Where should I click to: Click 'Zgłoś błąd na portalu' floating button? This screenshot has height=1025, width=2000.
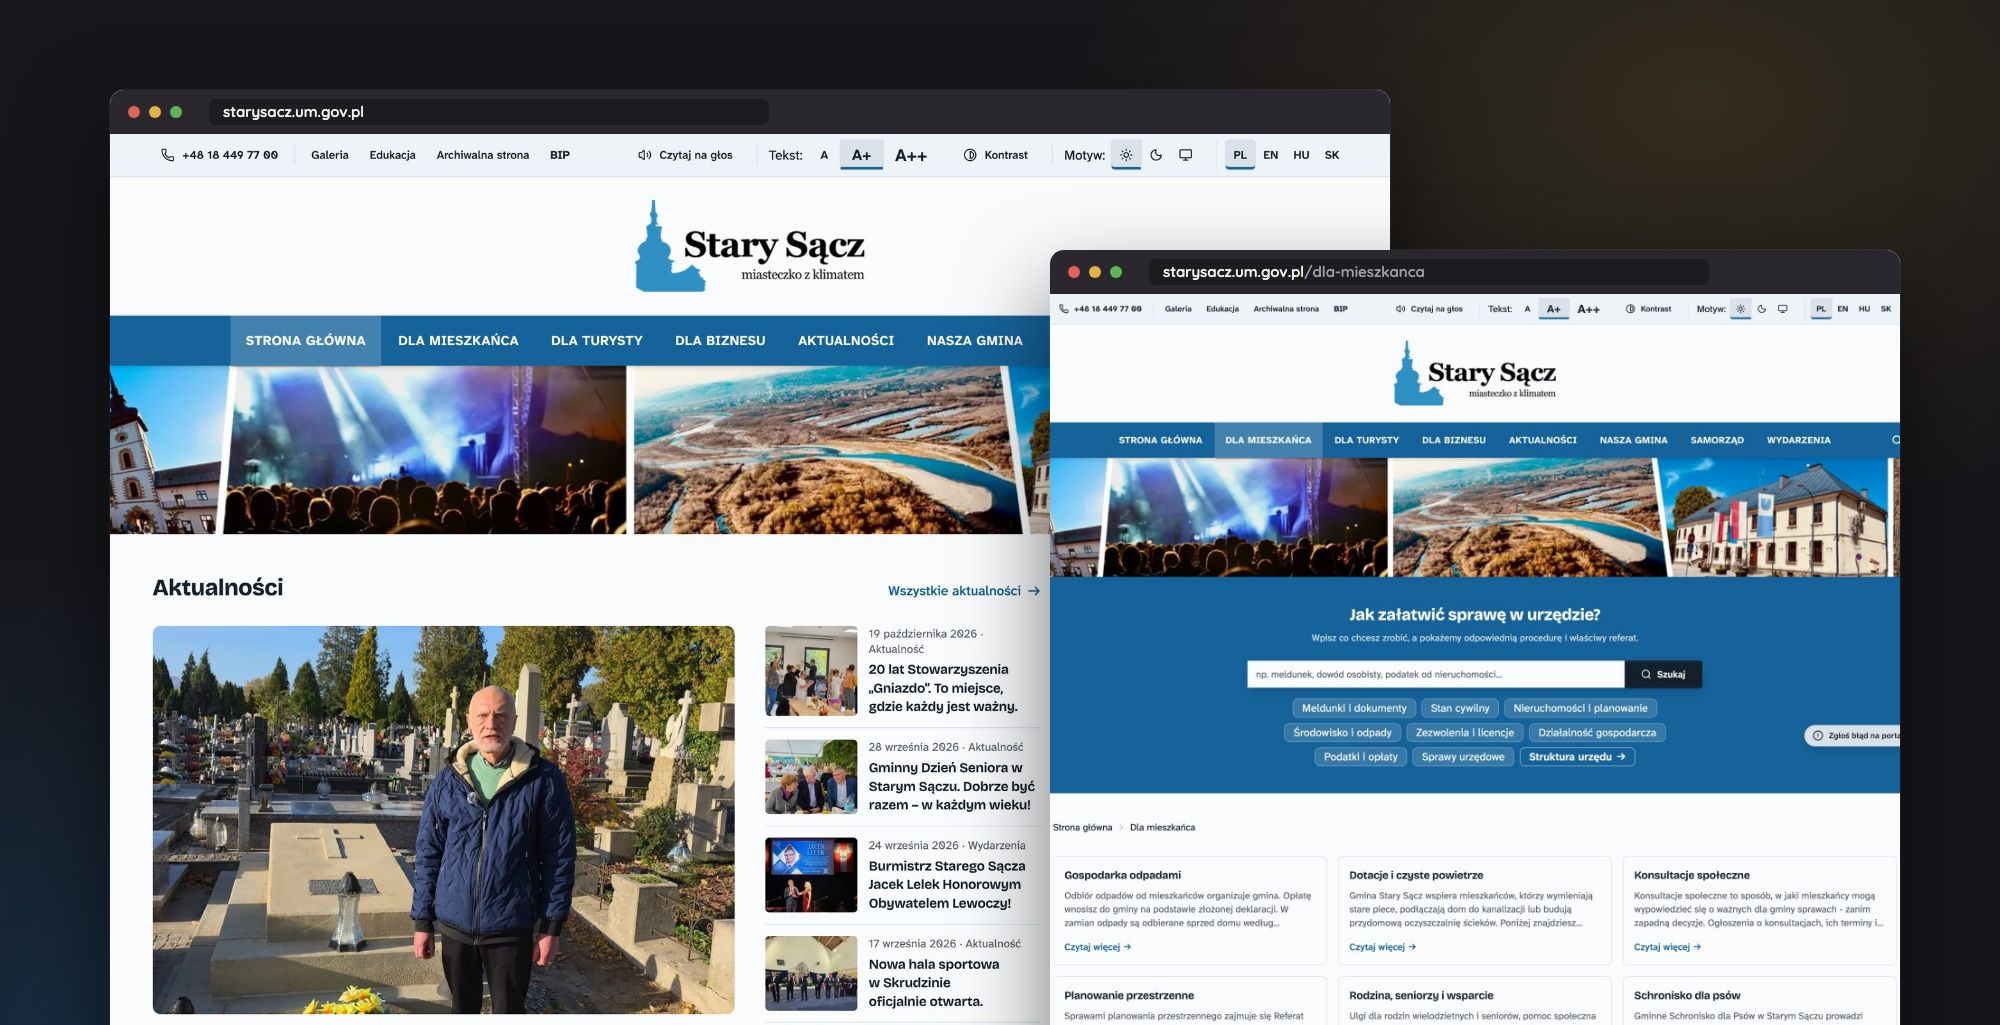[x=1853, y=735]
